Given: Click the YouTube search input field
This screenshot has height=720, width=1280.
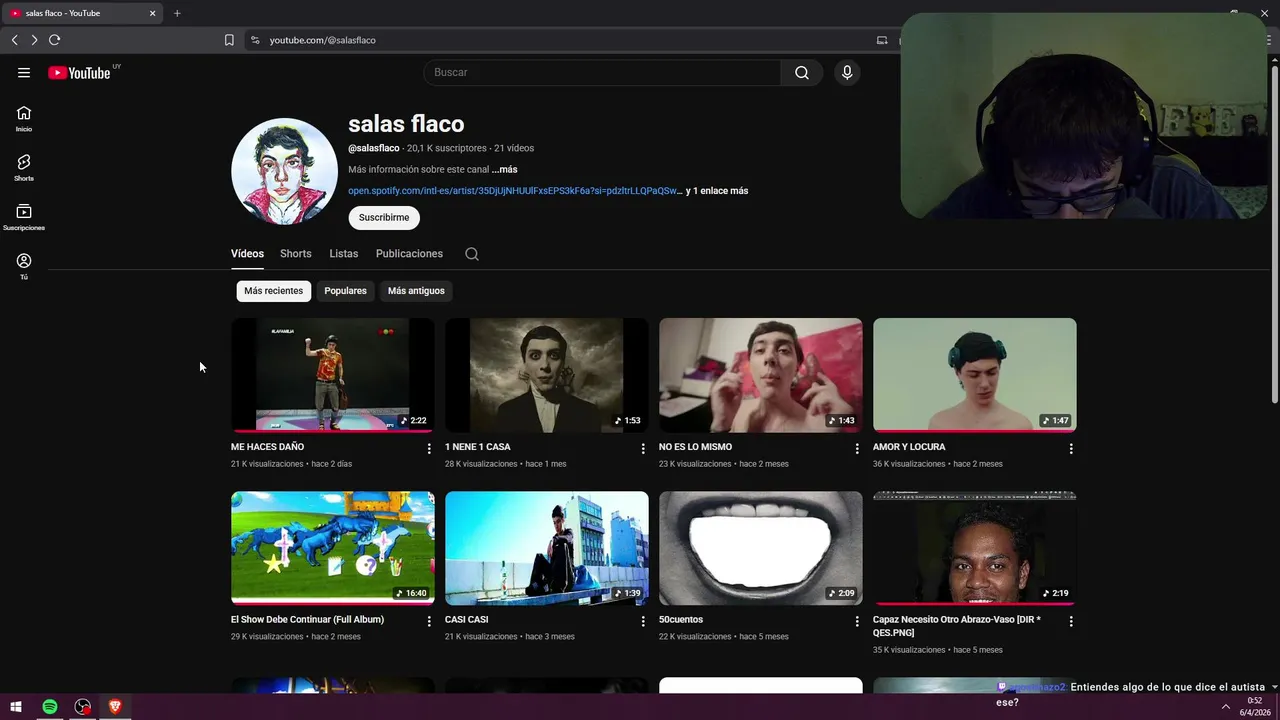Looking at the screenshot, I should tap(602, 73).
